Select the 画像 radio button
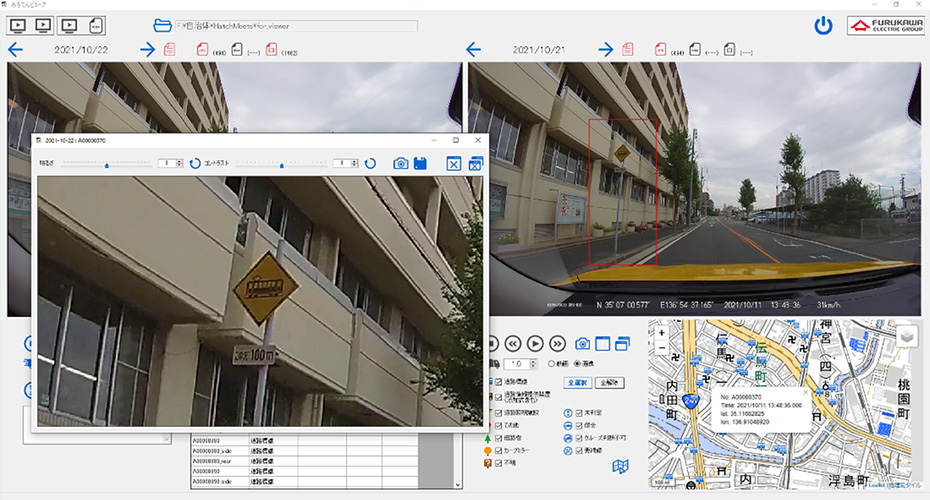Screen dimensions: 930x500 pos(577,364)
